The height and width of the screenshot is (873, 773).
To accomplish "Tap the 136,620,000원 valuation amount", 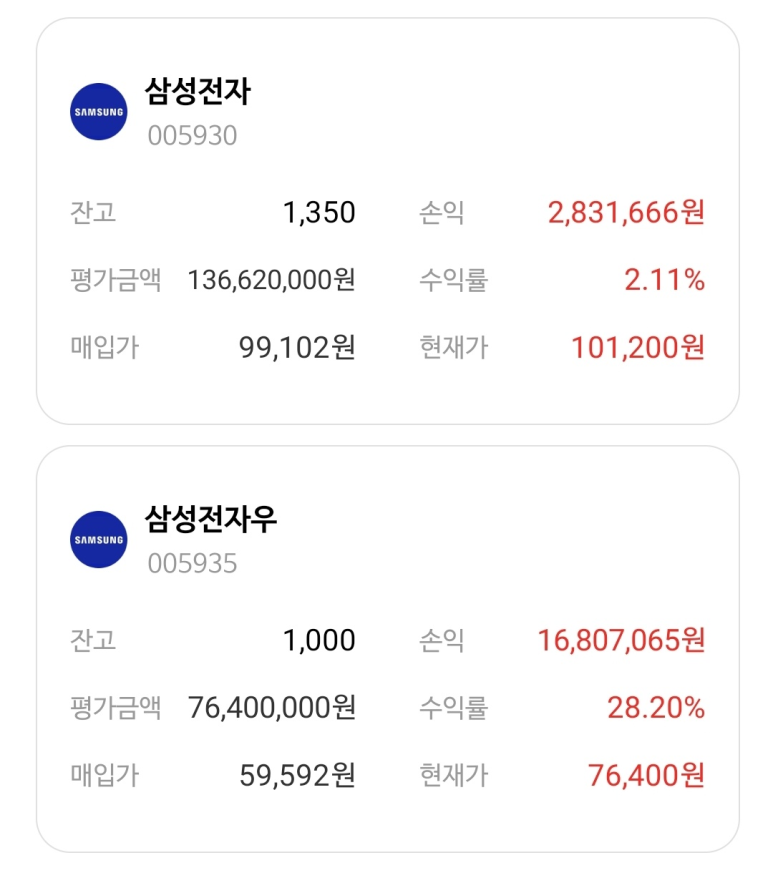I will pos(271,280).
